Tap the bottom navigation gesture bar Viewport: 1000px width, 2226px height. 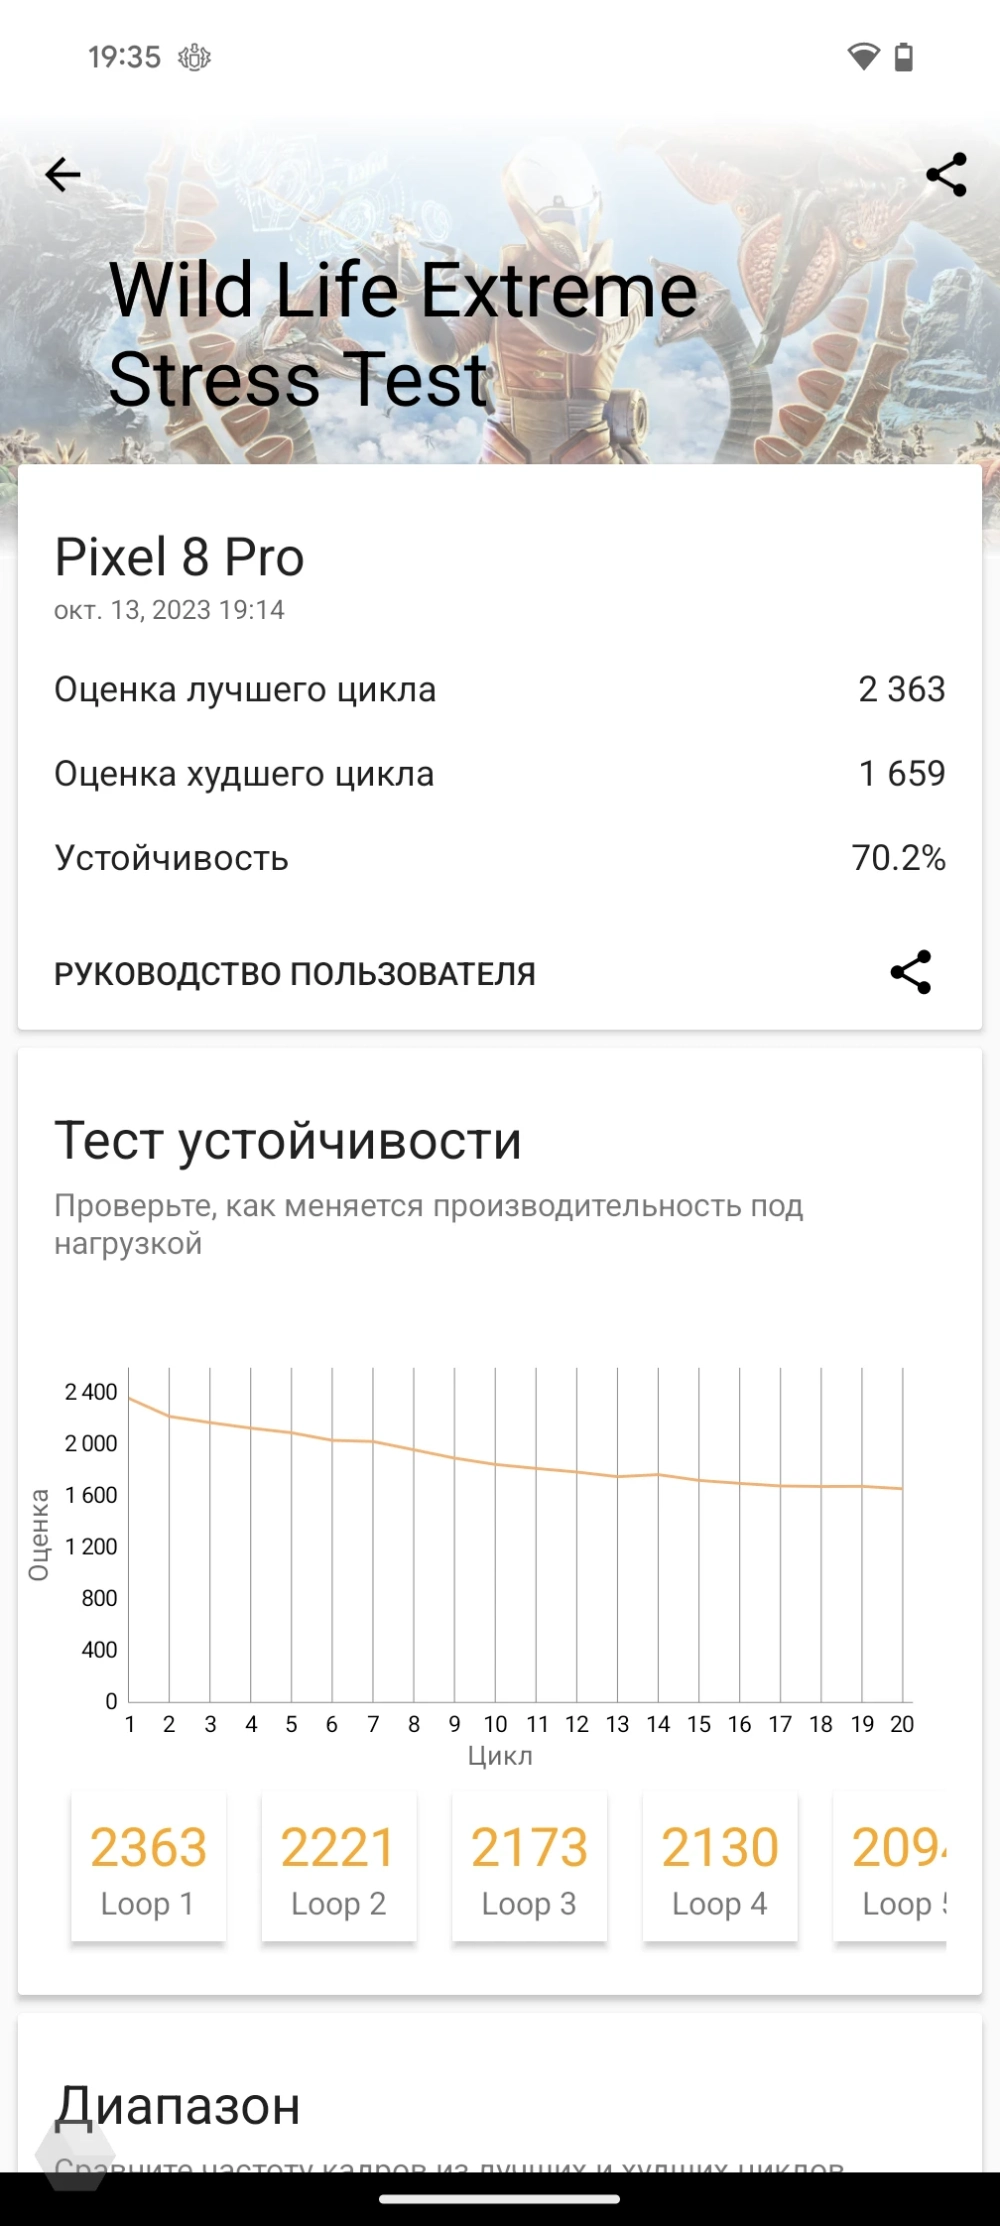(x=500, y=2199)
